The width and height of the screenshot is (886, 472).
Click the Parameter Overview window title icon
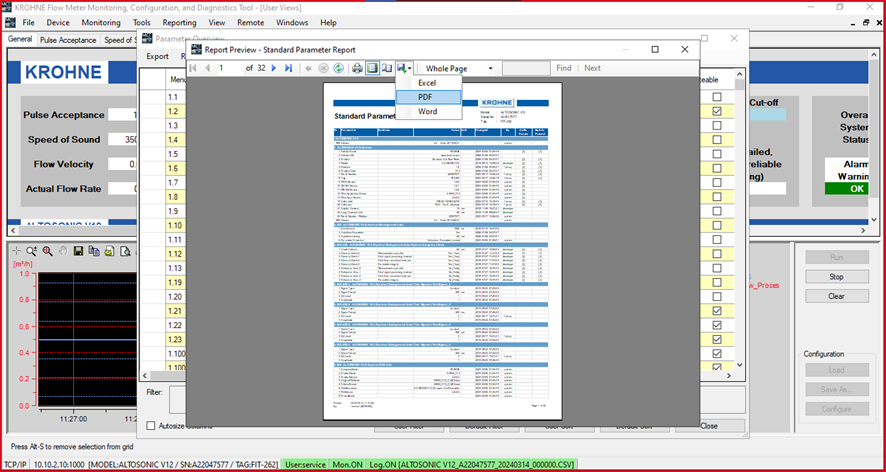click(147, 38)
